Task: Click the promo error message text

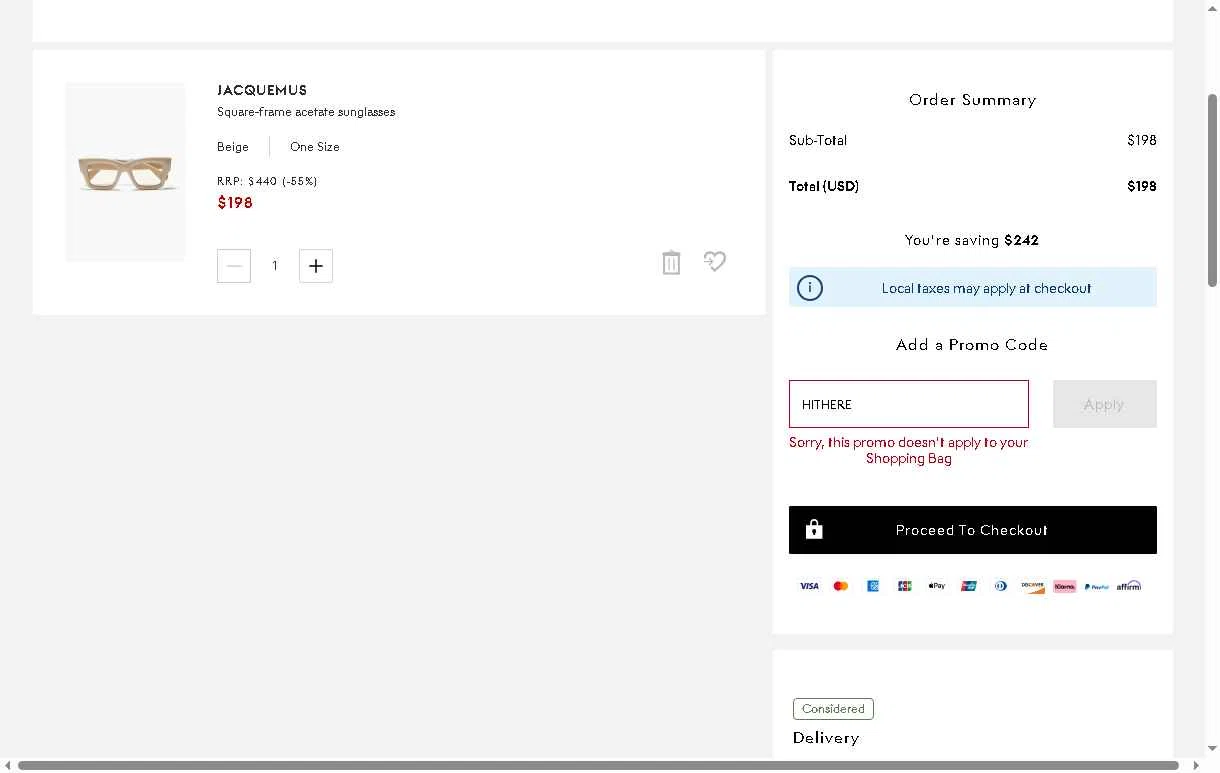Action: 909,450
